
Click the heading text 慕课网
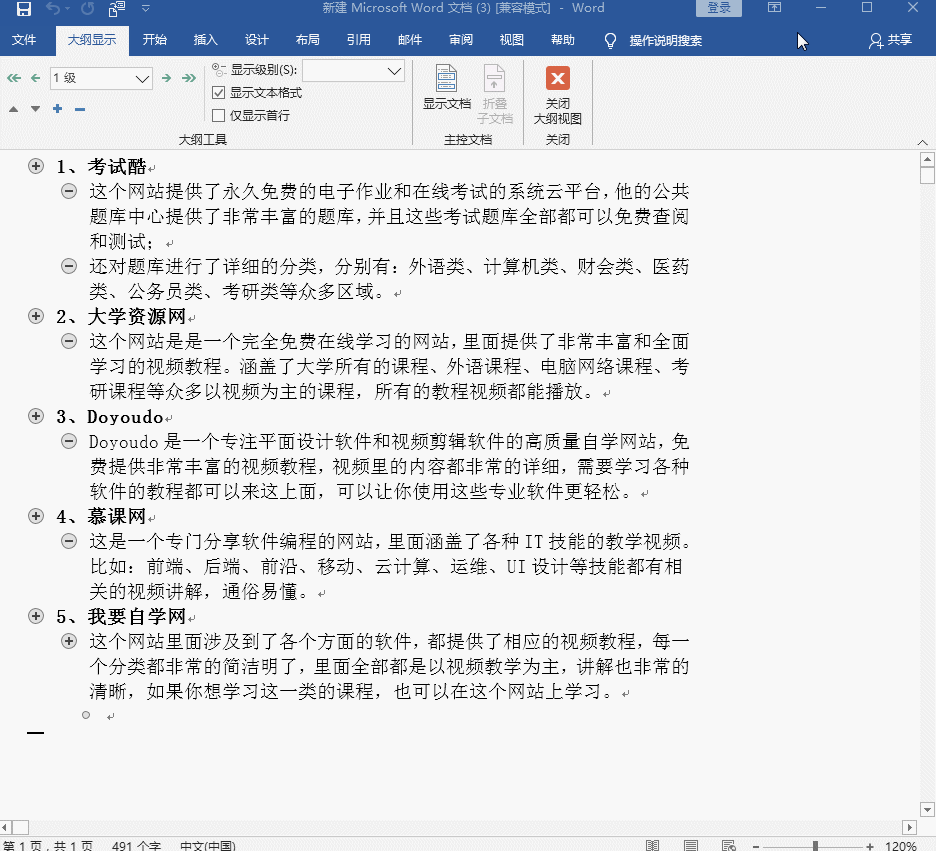point(117,516)
